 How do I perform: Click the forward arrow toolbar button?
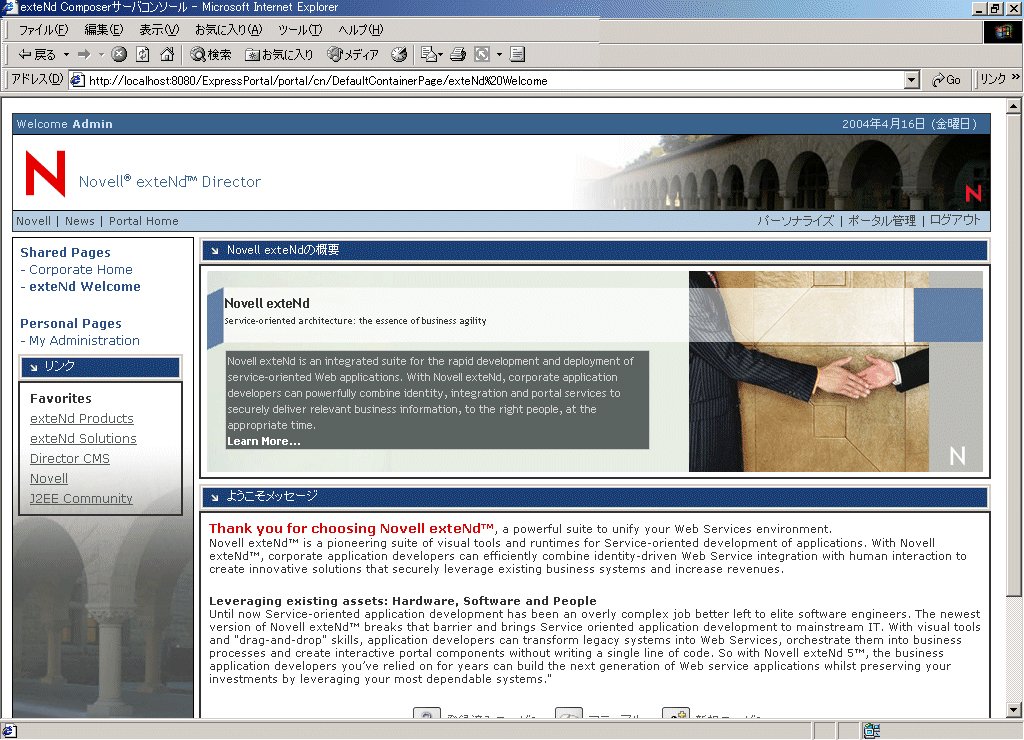click(x=84, y=55)
